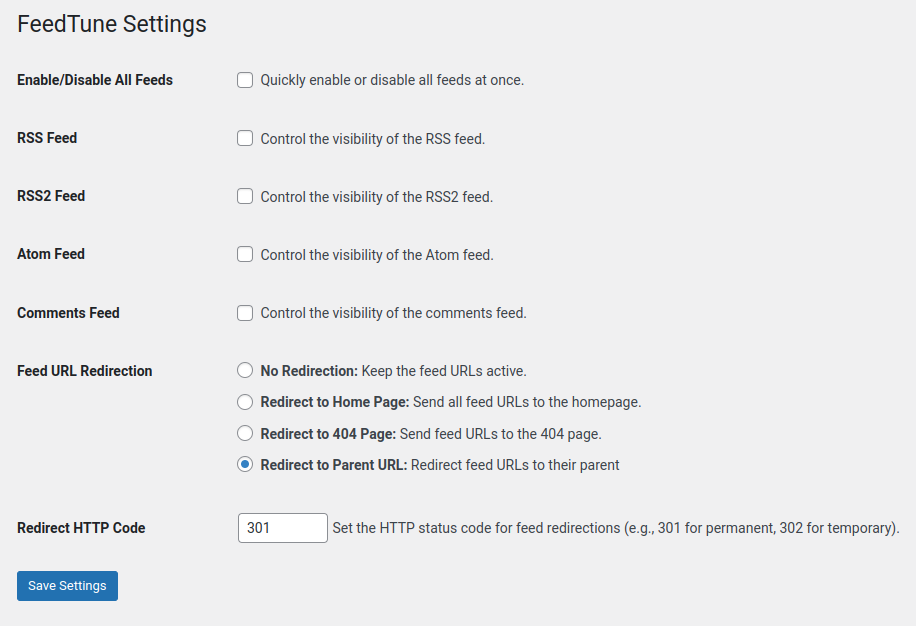Image resolution: width=916 pixels, height=626 pixels.
Task: Click the FeedTune Settings heading
Action: [x=112, y=25]
